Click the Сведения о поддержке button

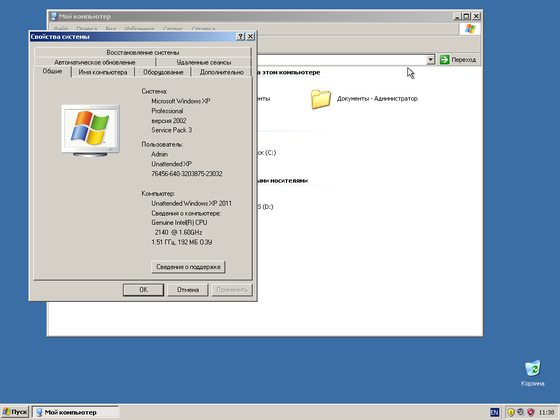pyautogui.click(x=188, y=267)
